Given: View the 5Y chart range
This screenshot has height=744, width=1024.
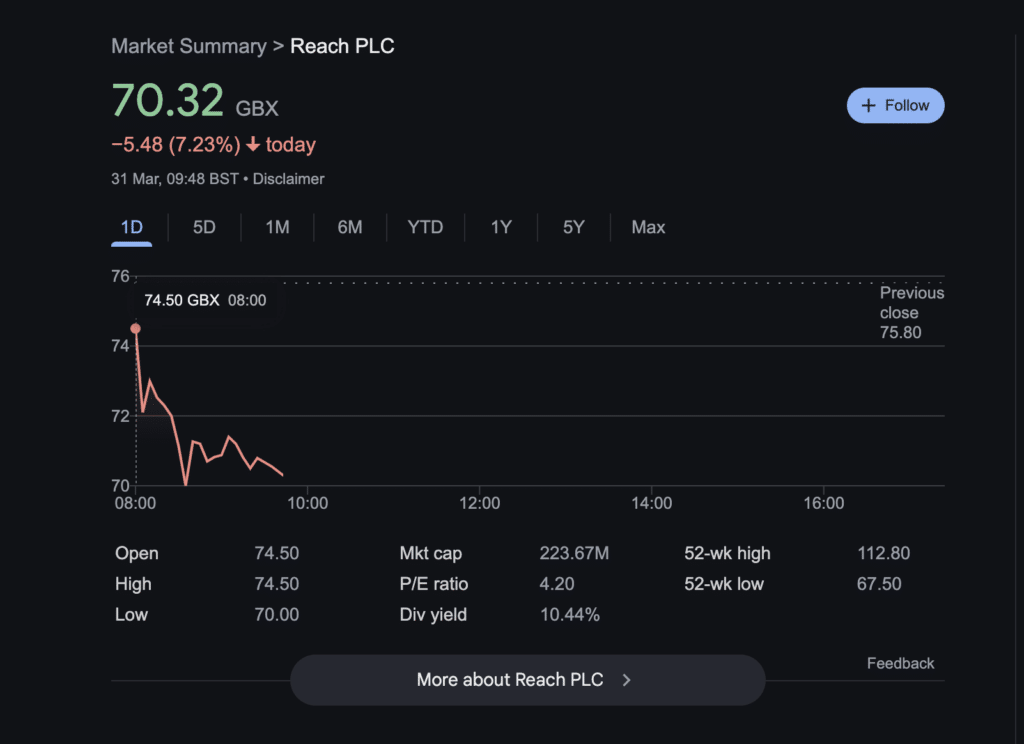Looking at the screenshot, I should coord(573,227).
